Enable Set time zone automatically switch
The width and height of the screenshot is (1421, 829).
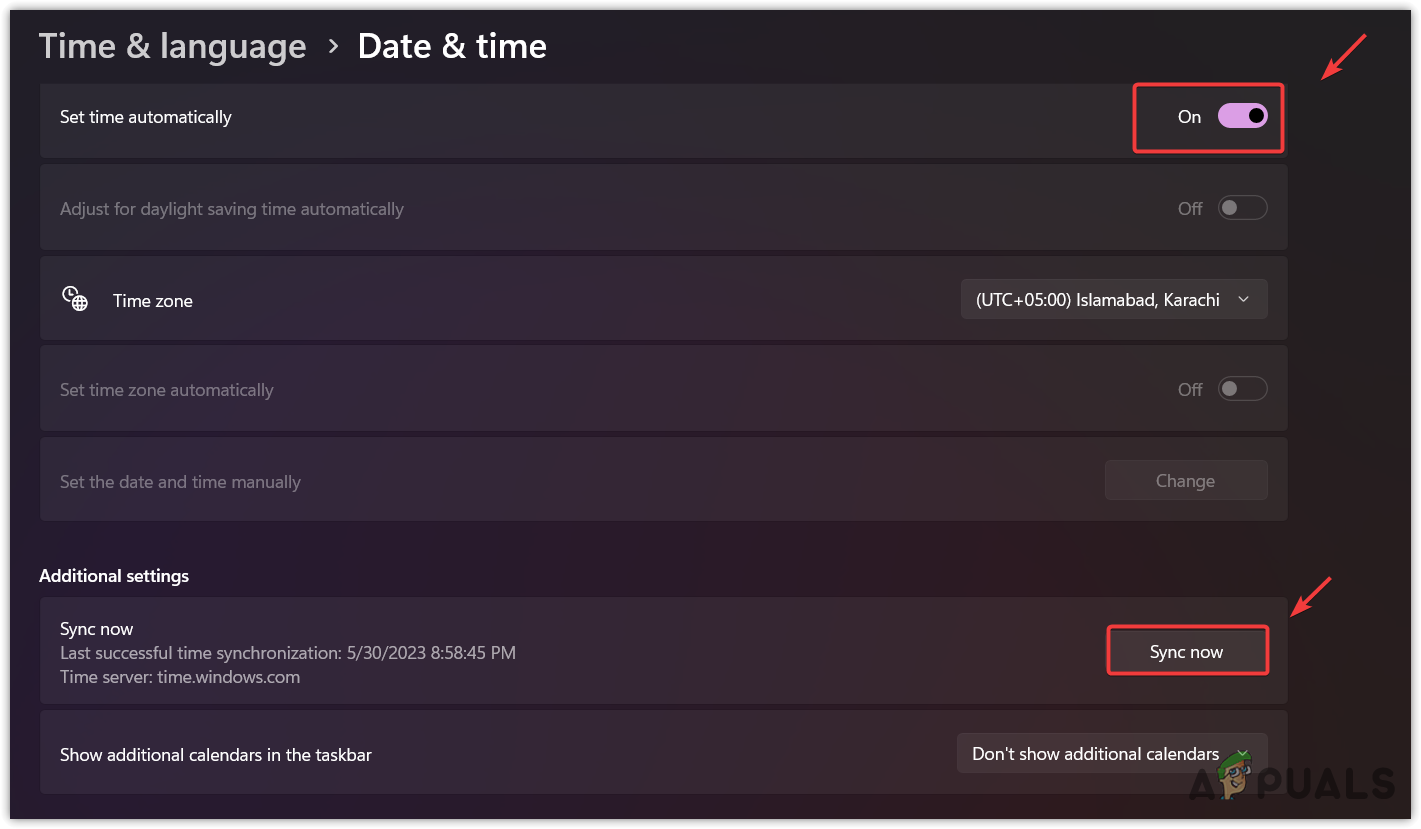tap(1242, 389)
